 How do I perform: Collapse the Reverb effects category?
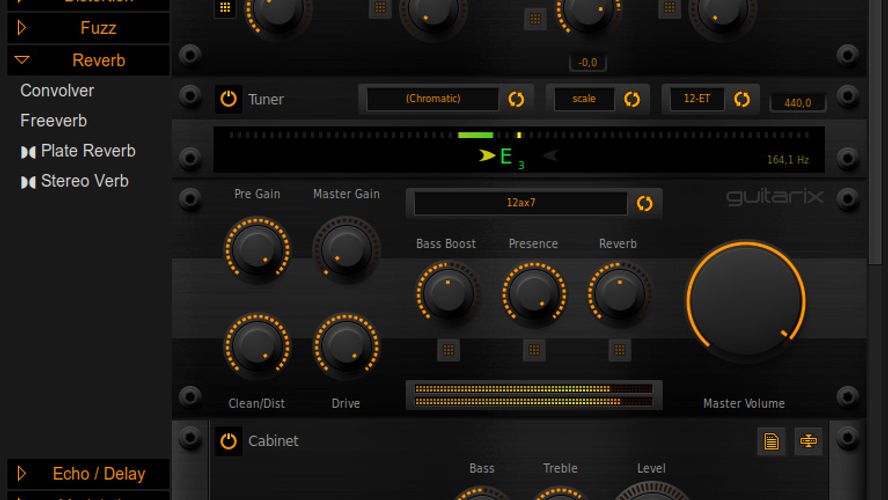[x=88, y=60]
